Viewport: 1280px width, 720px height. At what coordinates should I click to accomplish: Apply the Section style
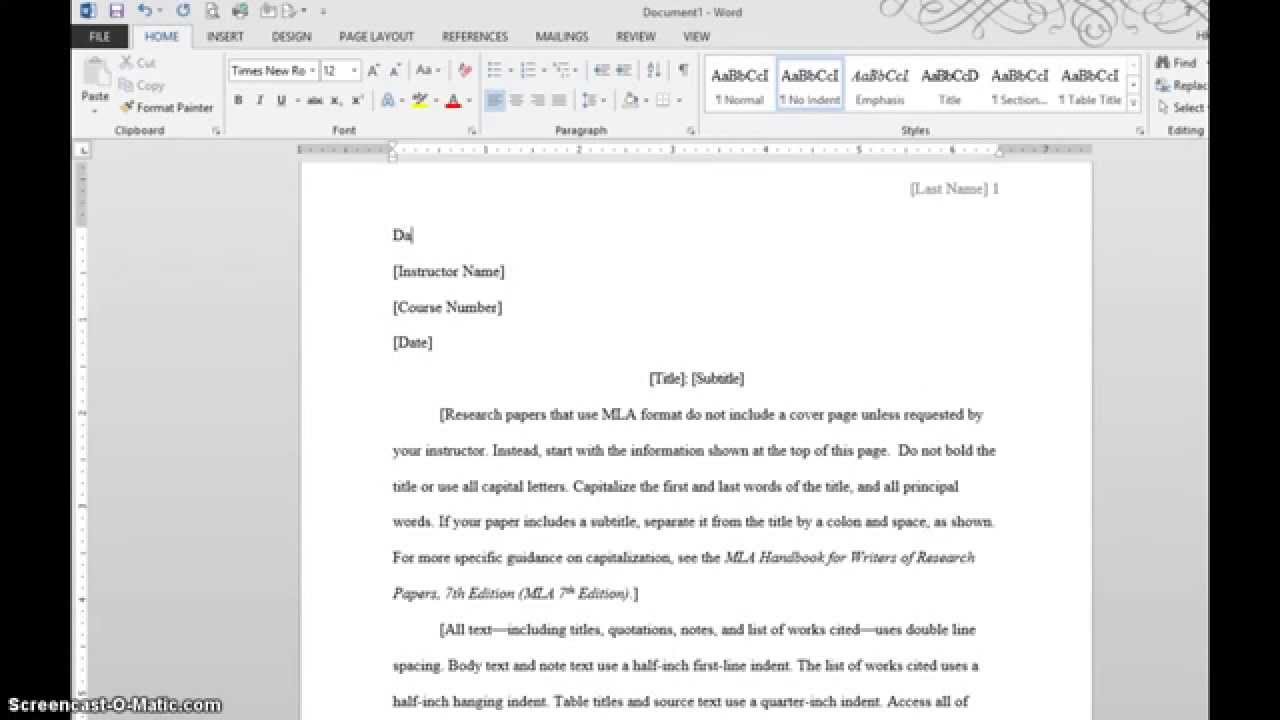click(x=1020, y=85)
